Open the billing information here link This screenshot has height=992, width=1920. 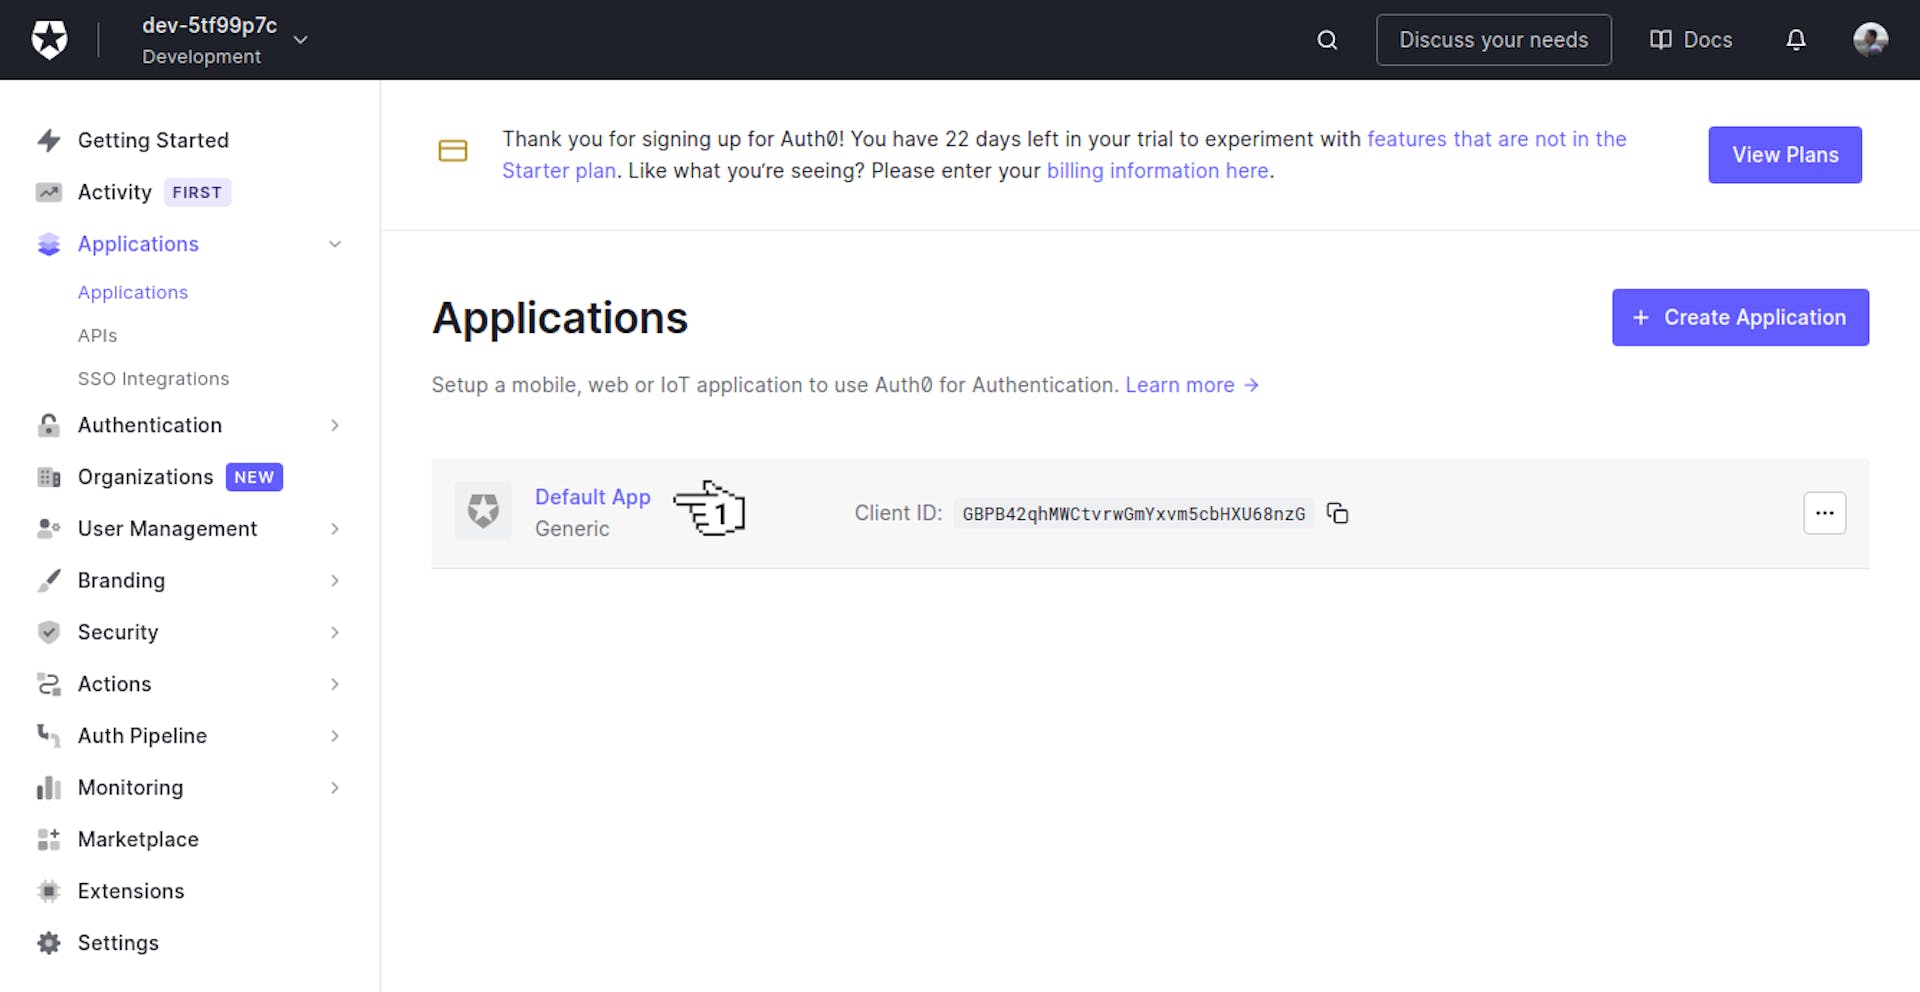tap(1157, 170)
